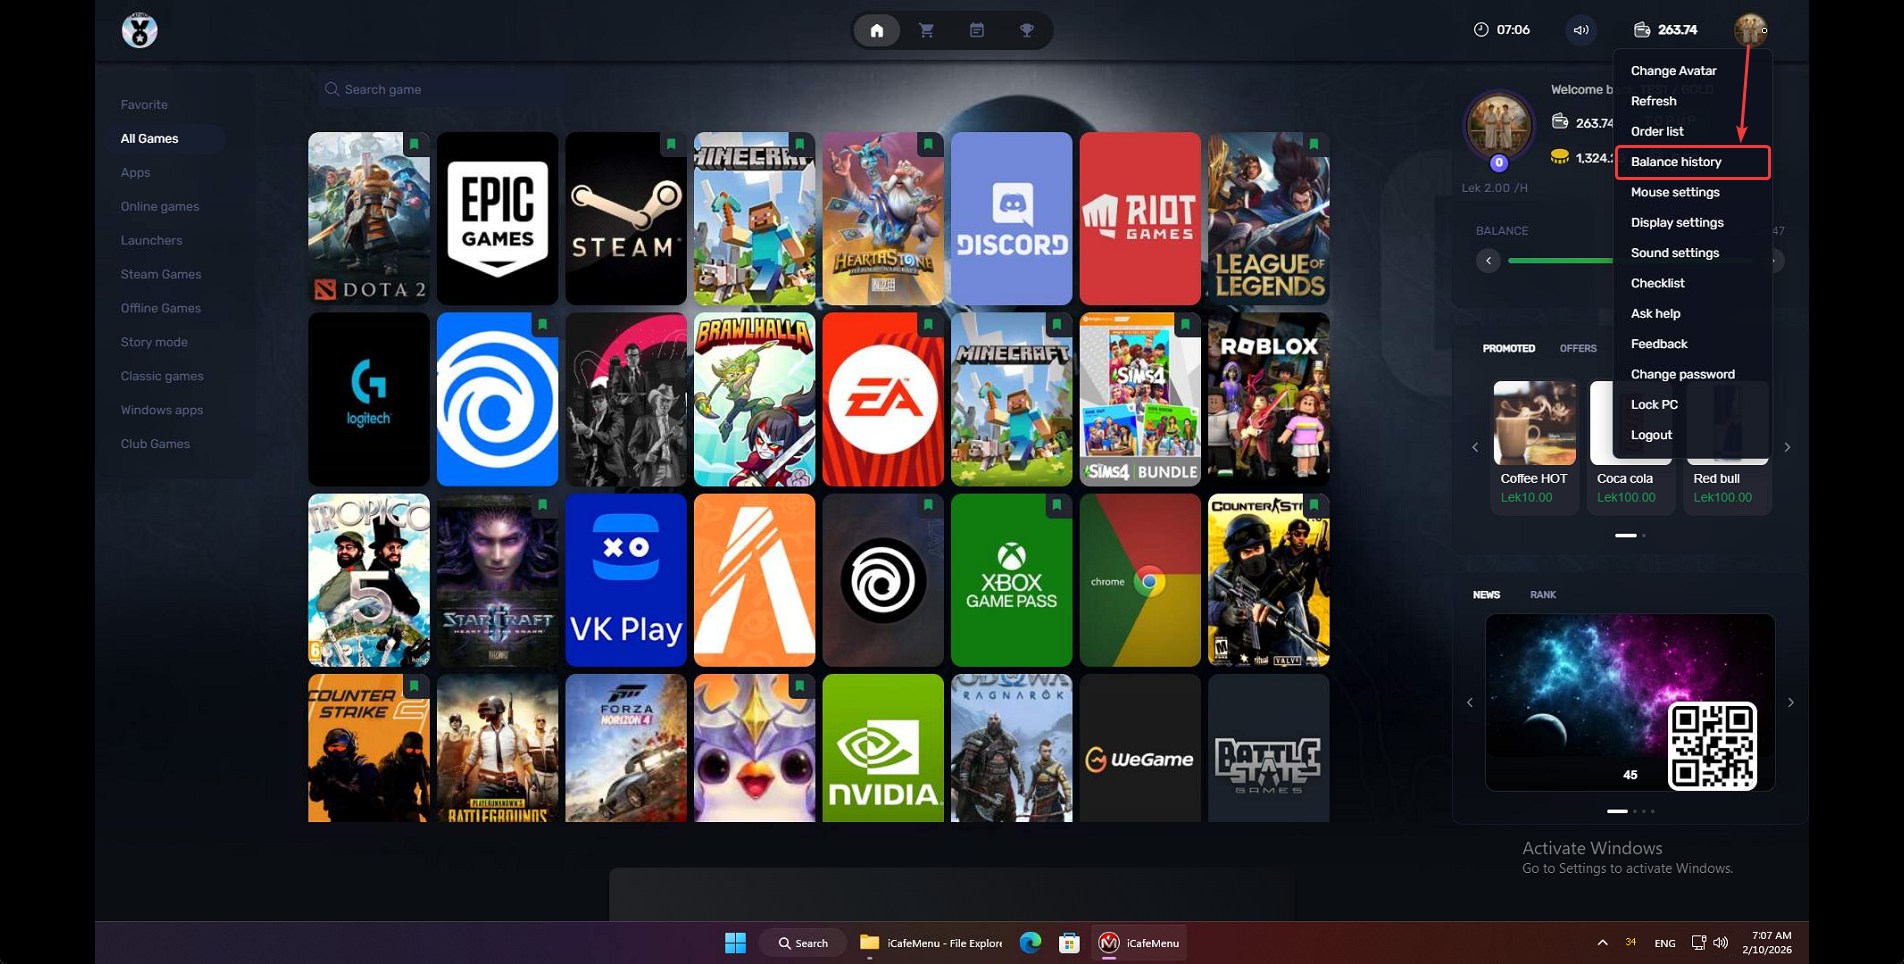Show the Story mode category

click(x=154, y=342)
